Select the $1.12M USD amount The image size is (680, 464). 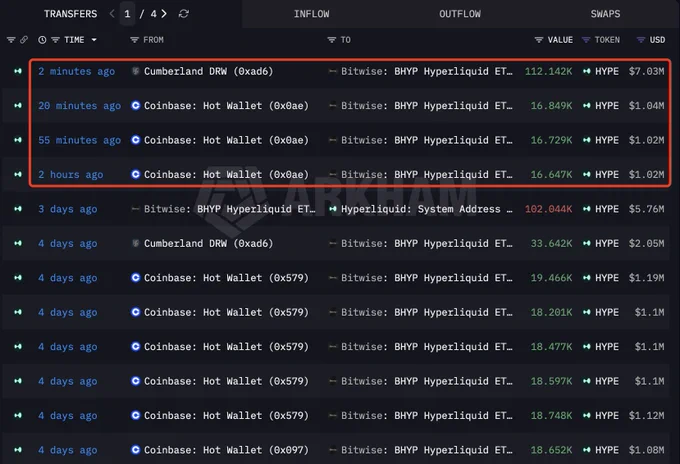click(x=647, y=415)
